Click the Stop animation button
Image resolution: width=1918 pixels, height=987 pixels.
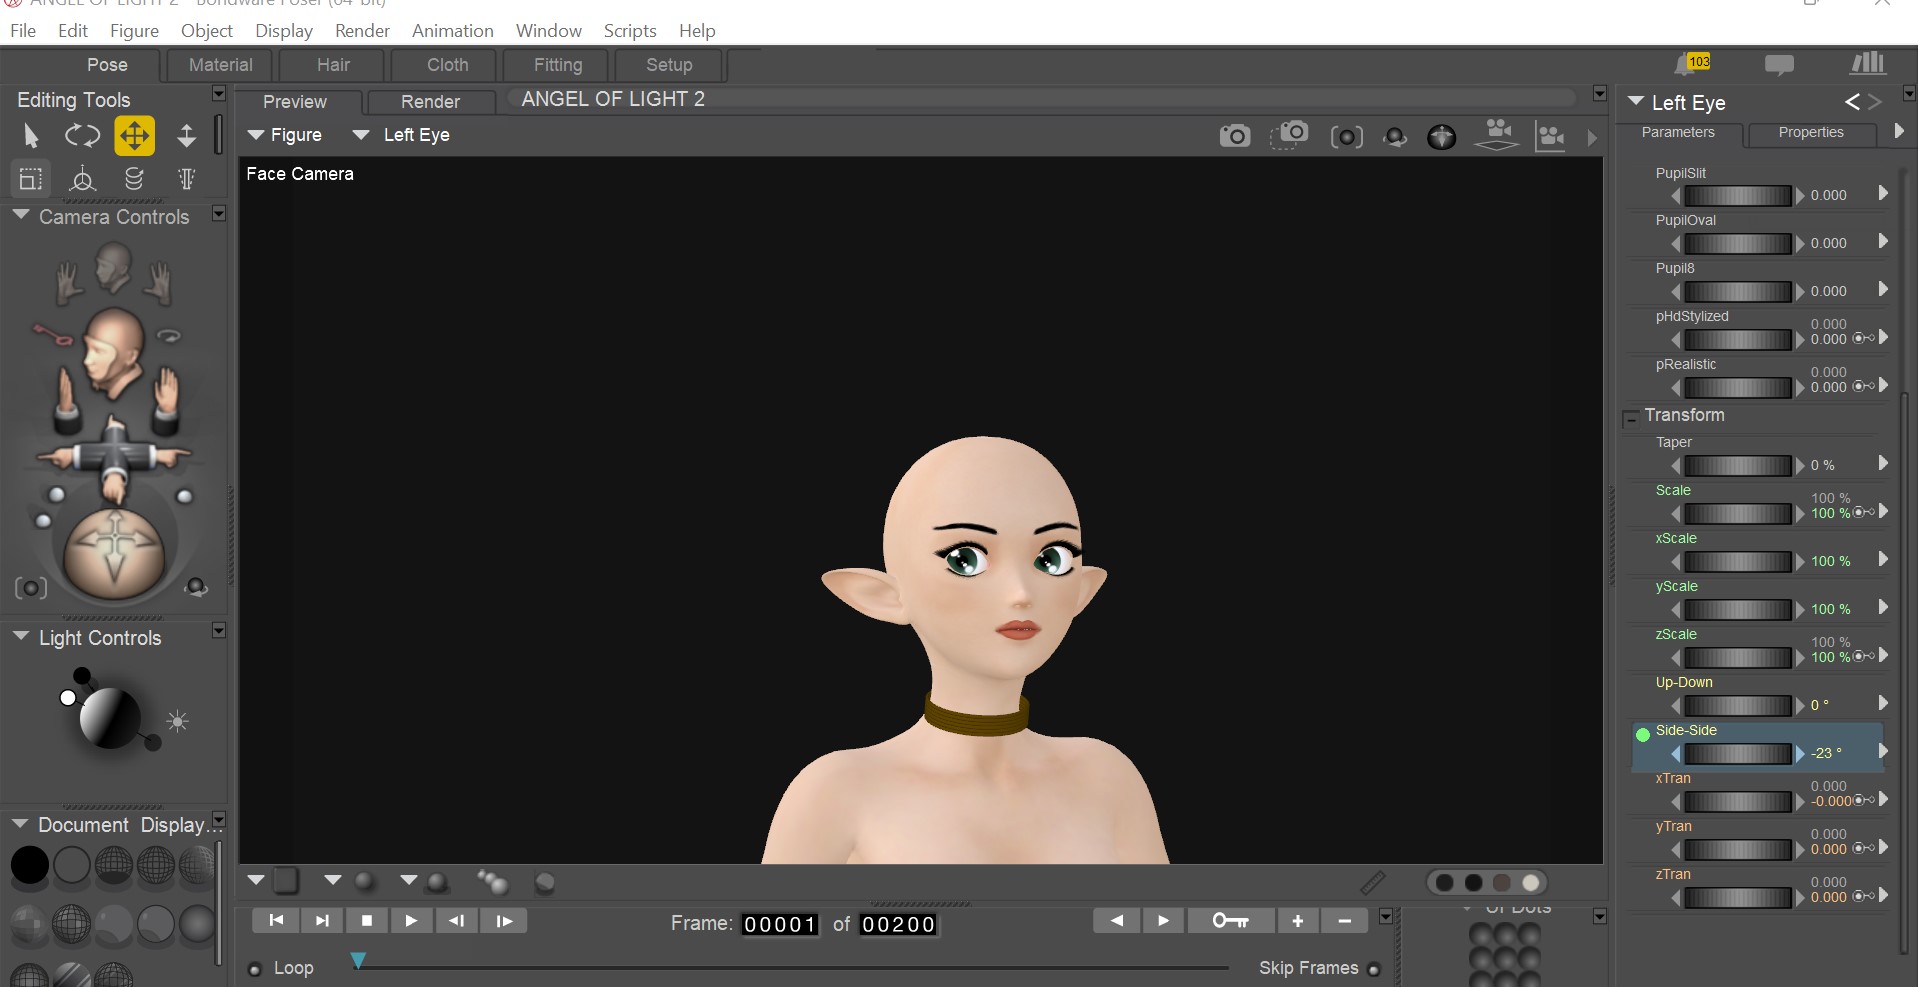click(367, 921)
